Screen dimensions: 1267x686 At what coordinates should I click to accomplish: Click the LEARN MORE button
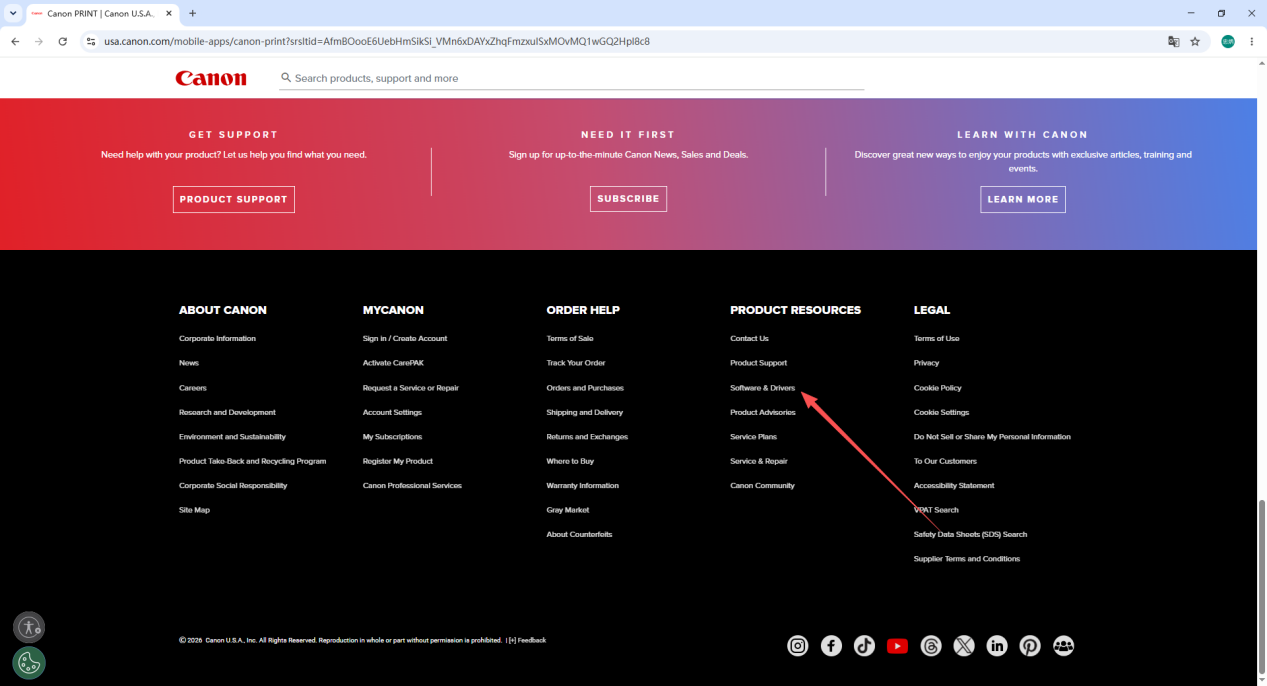tap(1023, 199)
